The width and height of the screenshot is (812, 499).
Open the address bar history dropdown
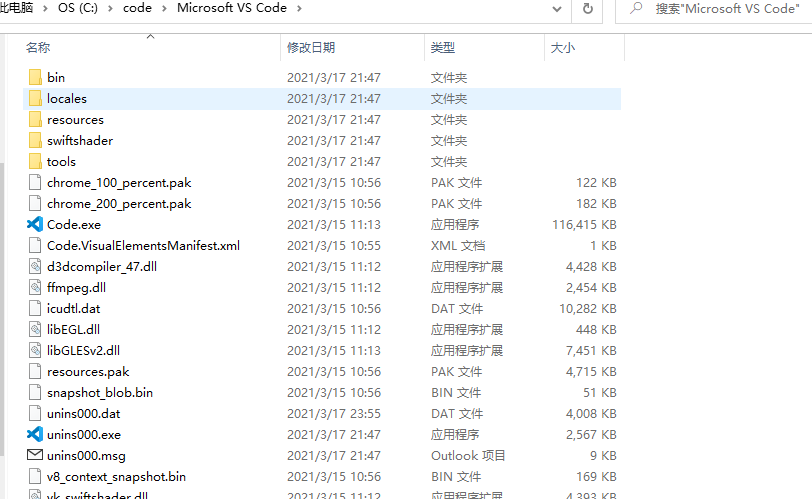pos(557,9)
